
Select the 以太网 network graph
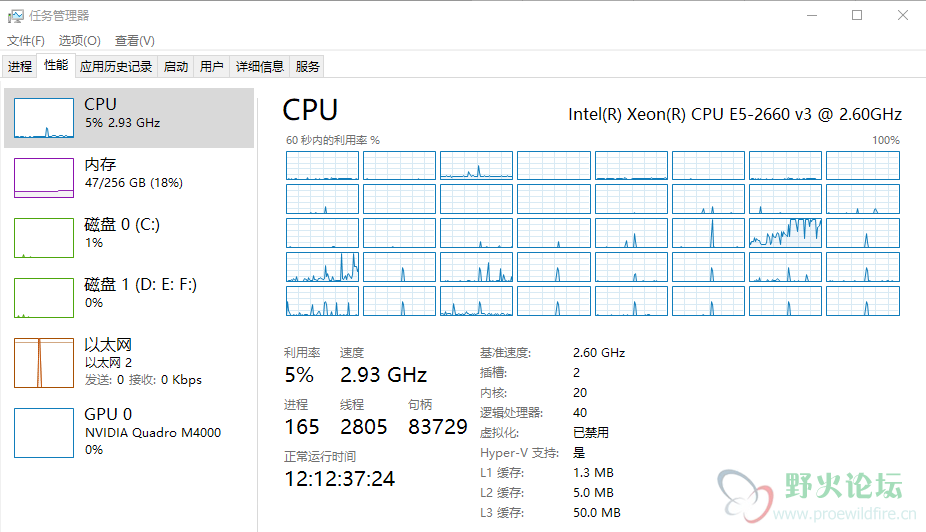pyautogui.click(x=44, y=363)
